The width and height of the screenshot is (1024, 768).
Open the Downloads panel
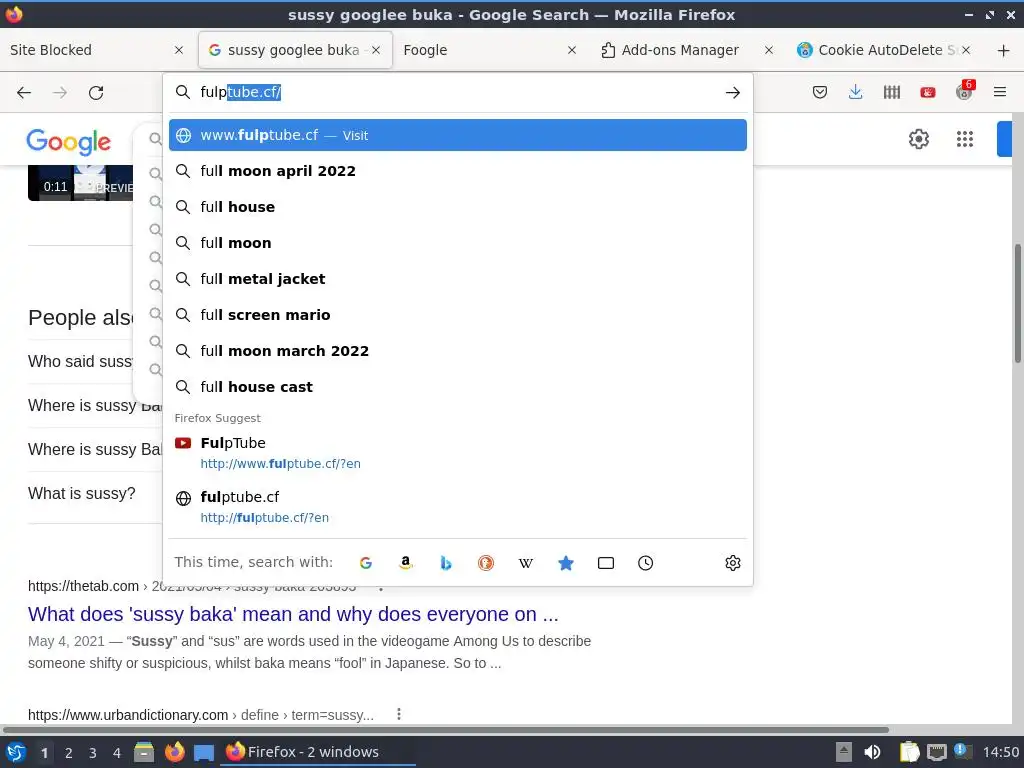tap(856, 93)
